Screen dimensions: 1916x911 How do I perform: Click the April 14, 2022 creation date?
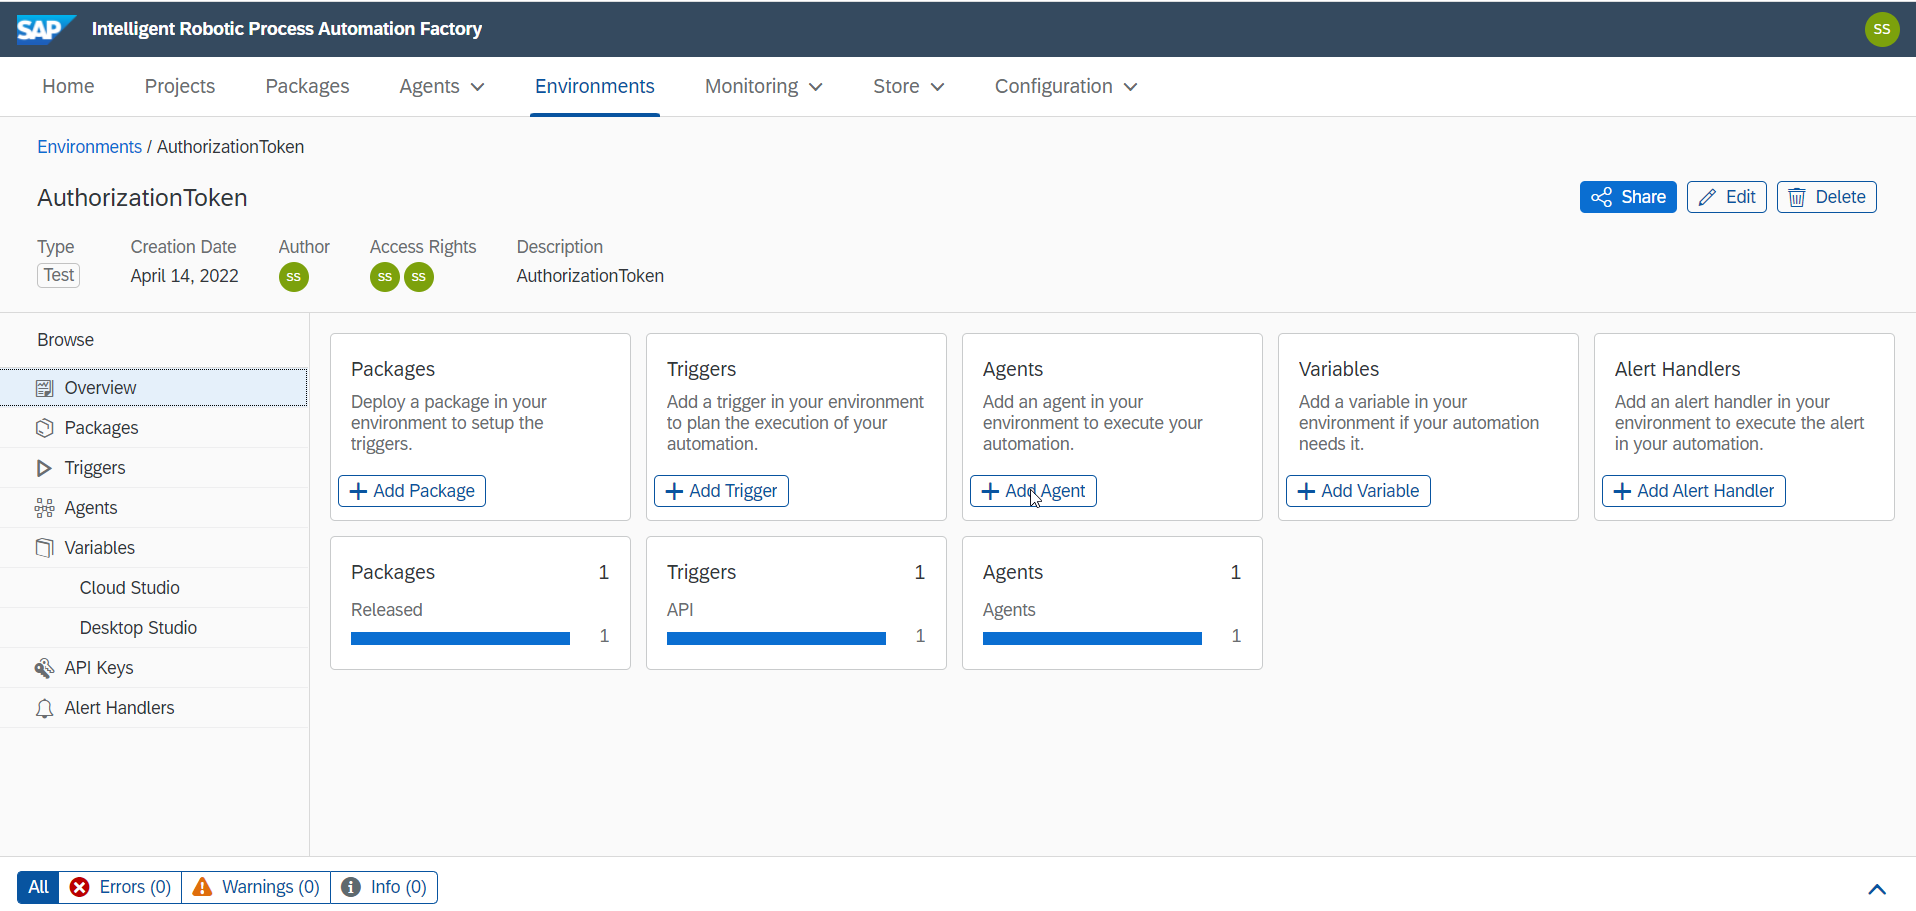[184, 276]
